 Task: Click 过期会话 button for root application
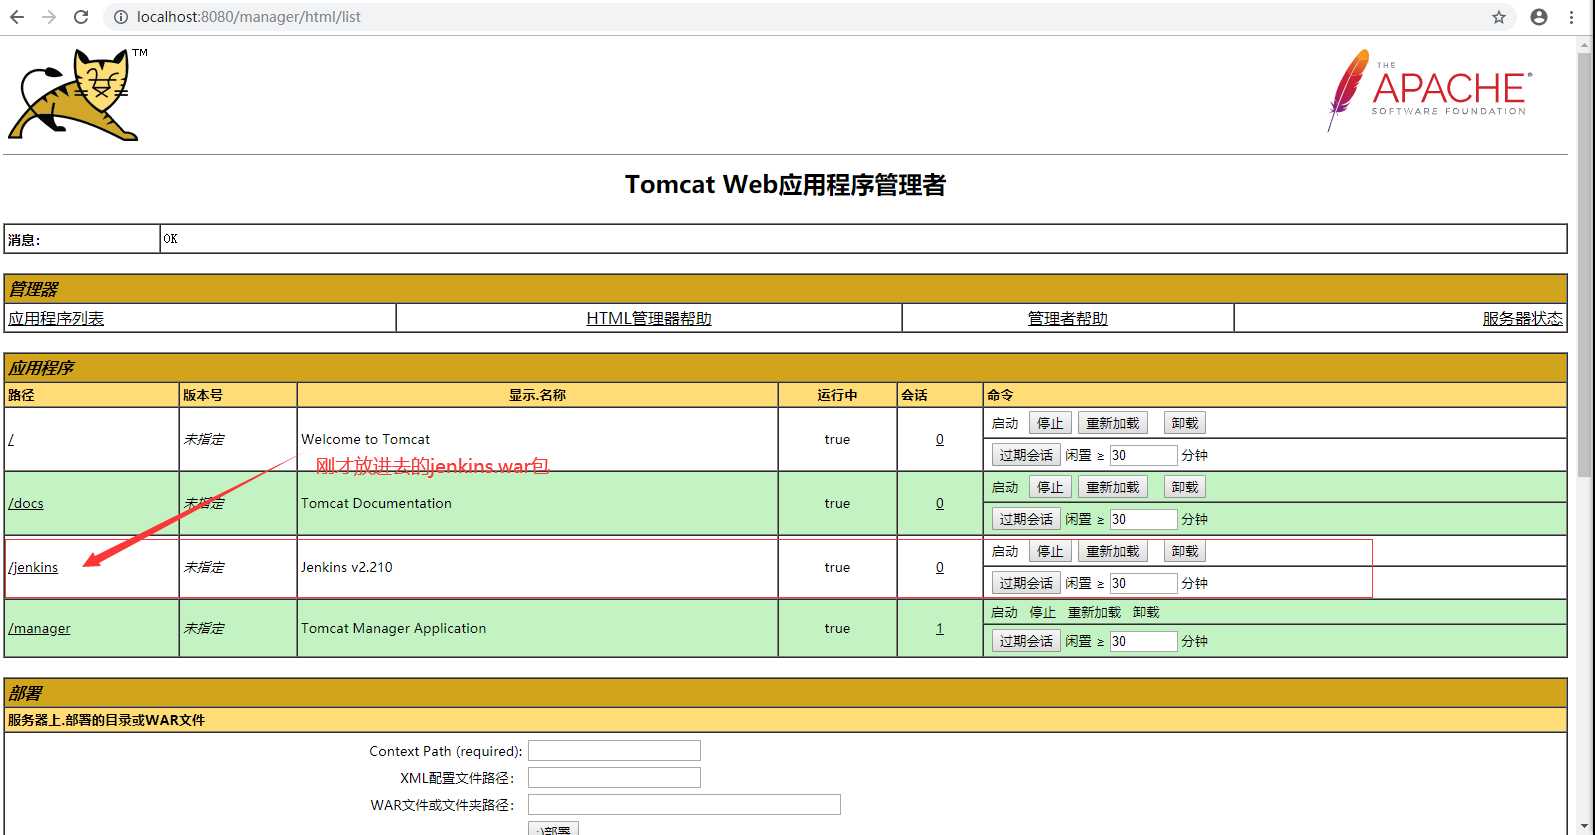tap(1026, 455)
